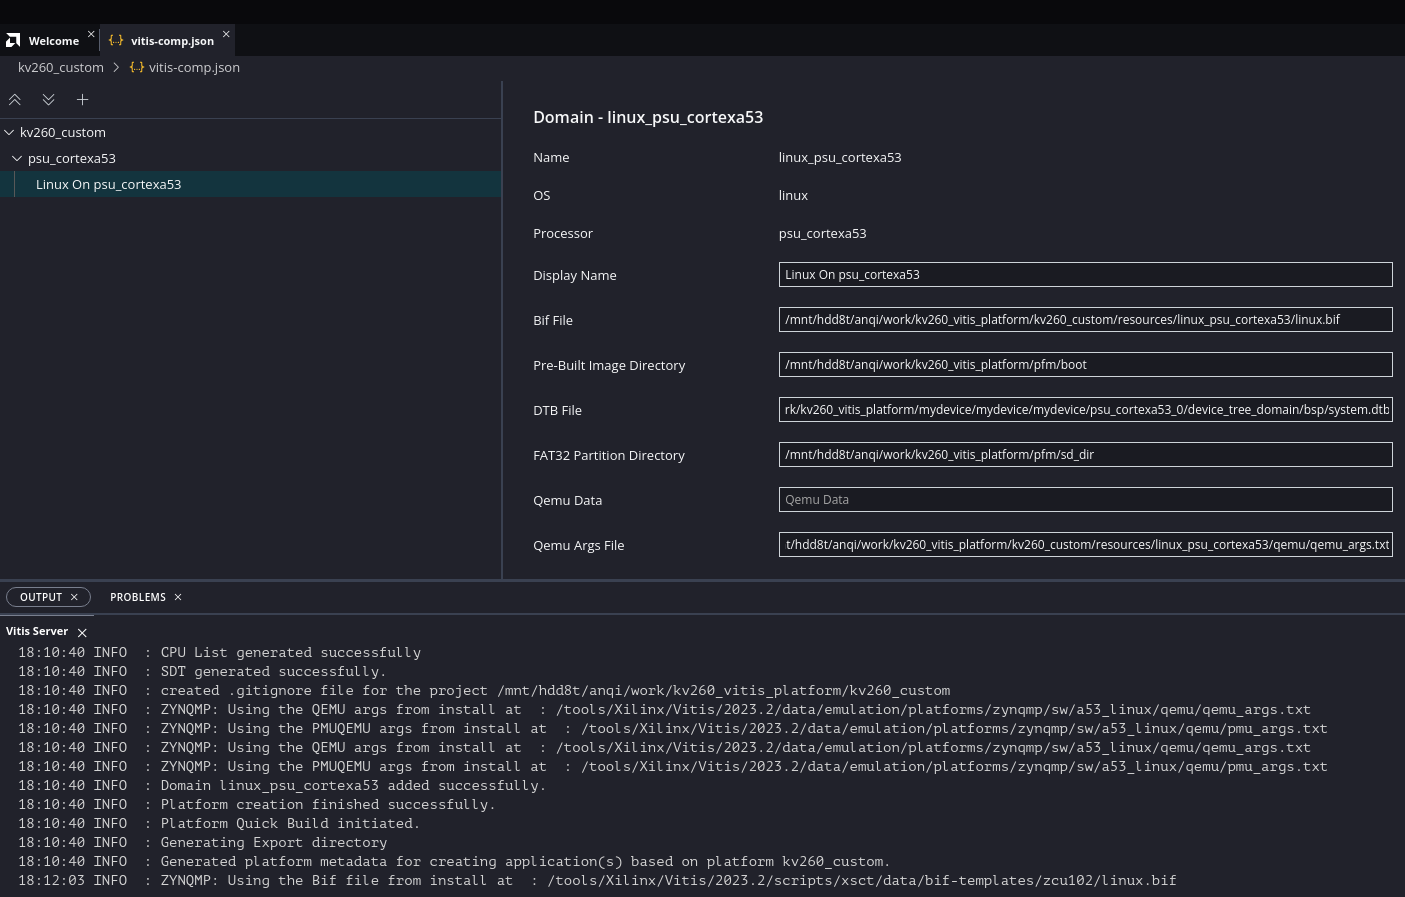The height and width of the screenshot is (897, 1405).
Task: Edit the DTB File path field
Action: point(1085,410)
